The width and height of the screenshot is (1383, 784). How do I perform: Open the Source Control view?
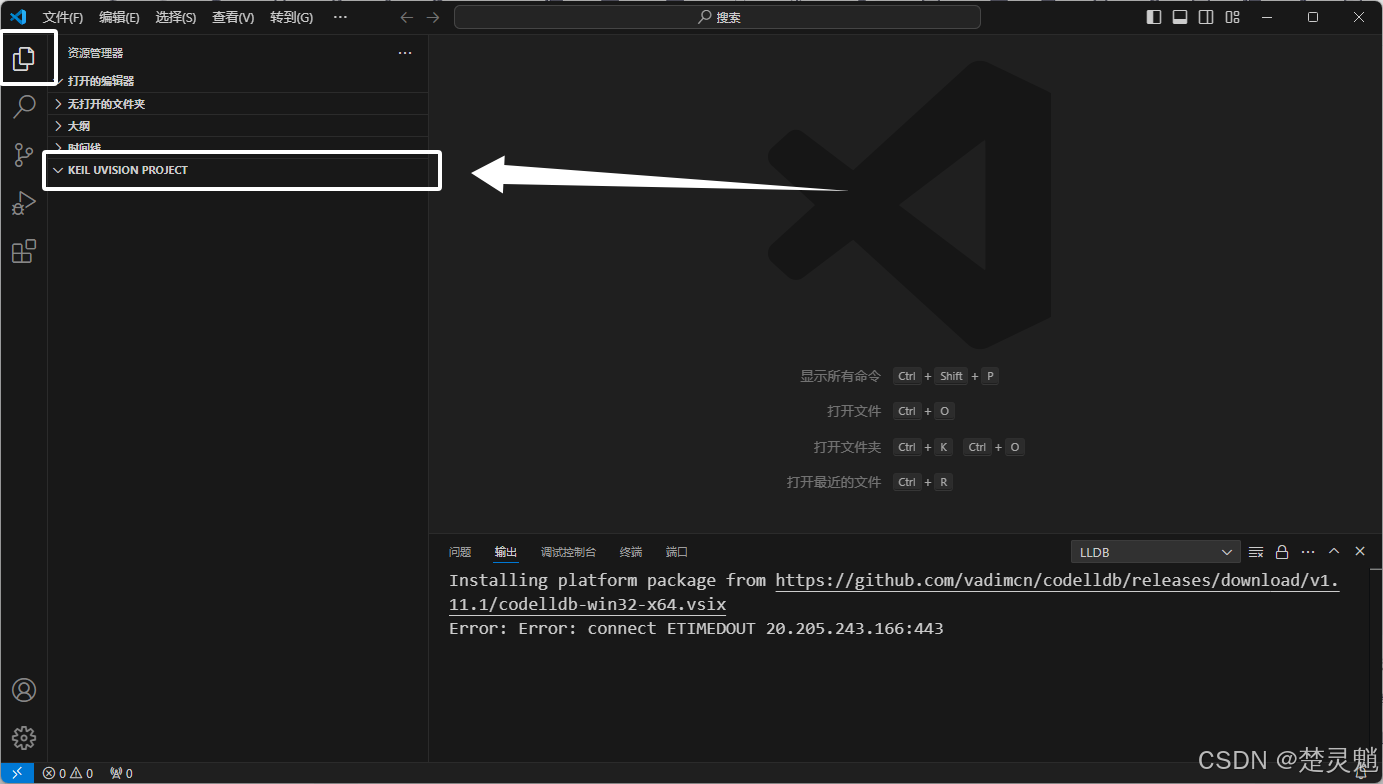[24, 154]
